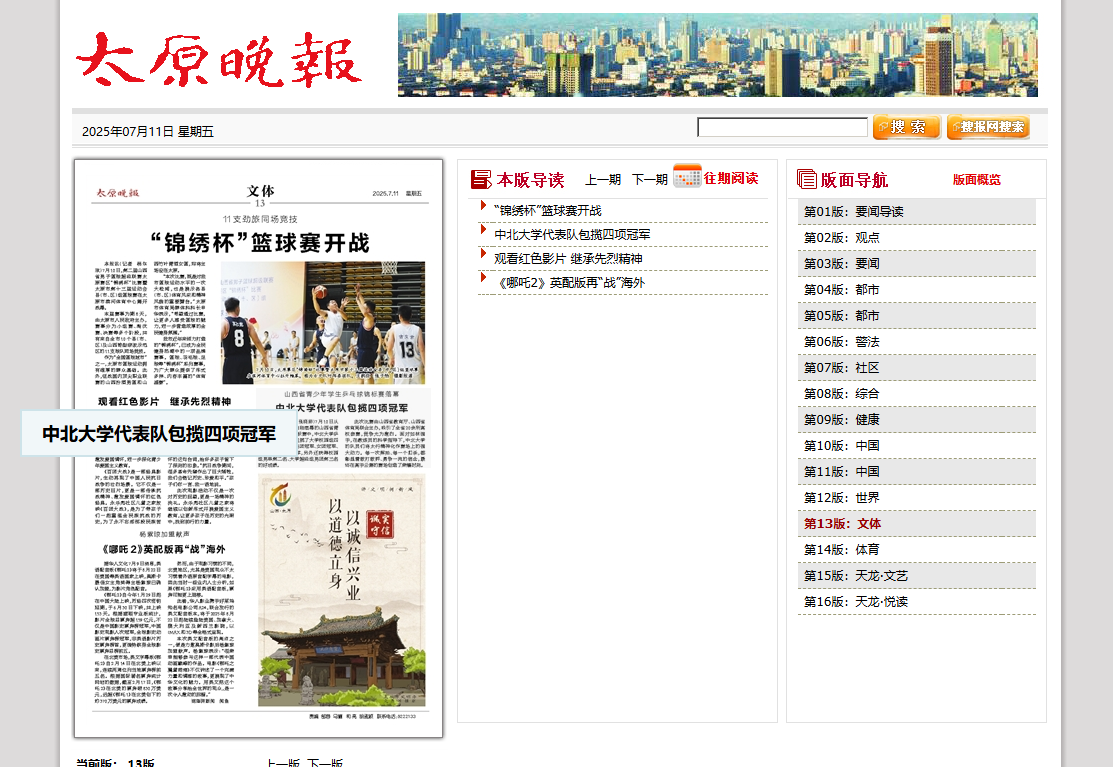Click the 版面导航 page list icon
1113x767 pixels.
point(806,179)
